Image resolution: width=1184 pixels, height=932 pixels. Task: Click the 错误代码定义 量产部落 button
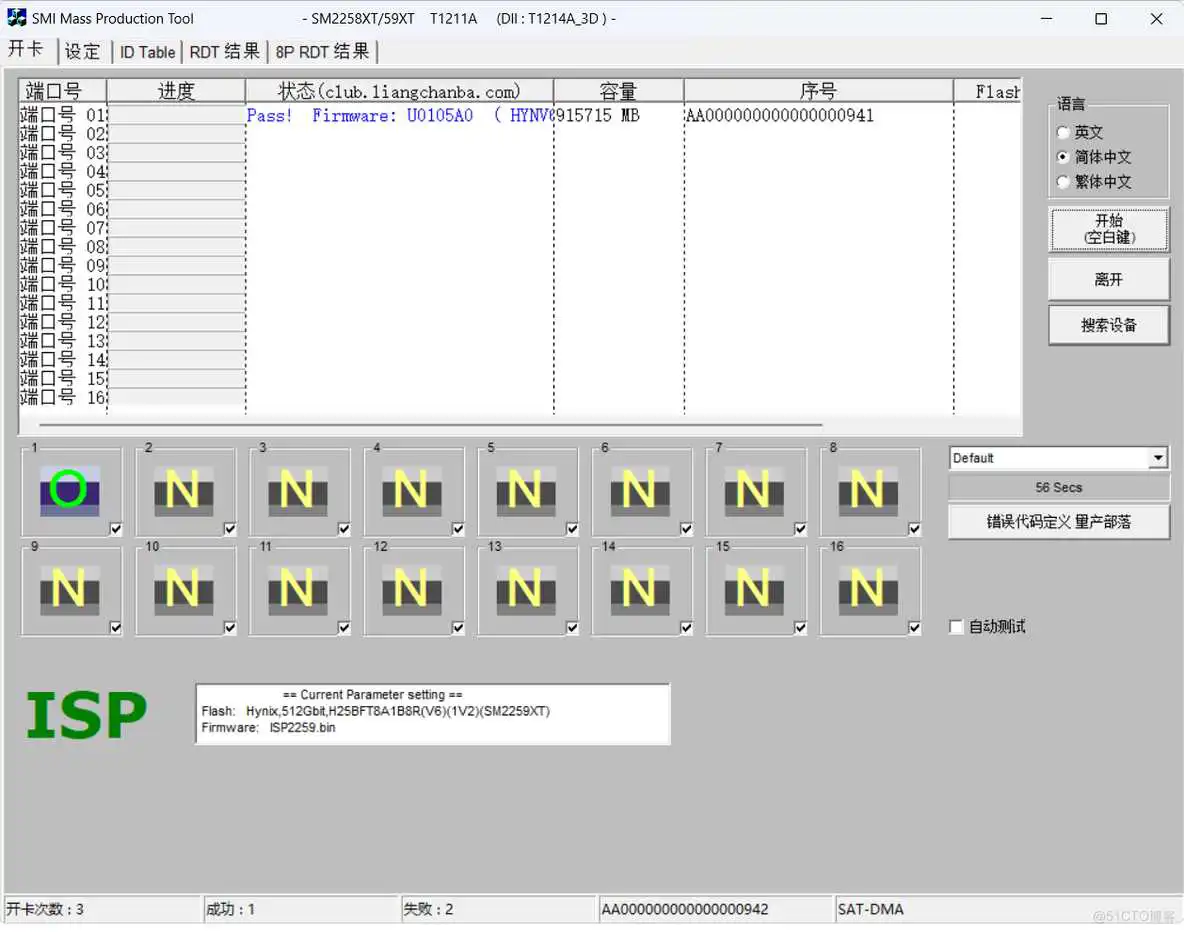pos(1058,522)
